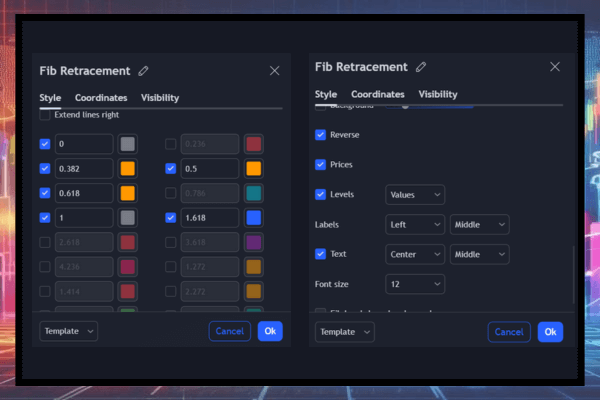
Task: Switch to Coordinates tab in the left dialog
Action: click(x=100, y=98)
